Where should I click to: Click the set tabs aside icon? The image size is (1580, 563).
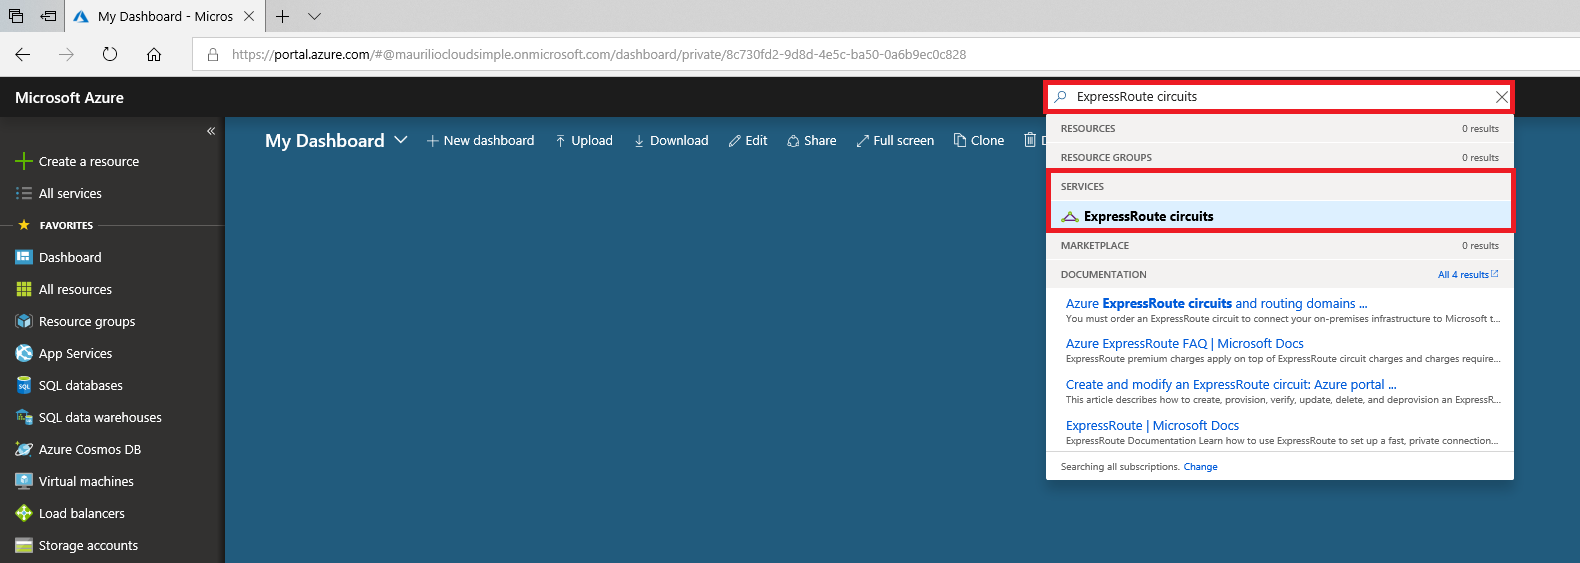(x=48, y=16)
